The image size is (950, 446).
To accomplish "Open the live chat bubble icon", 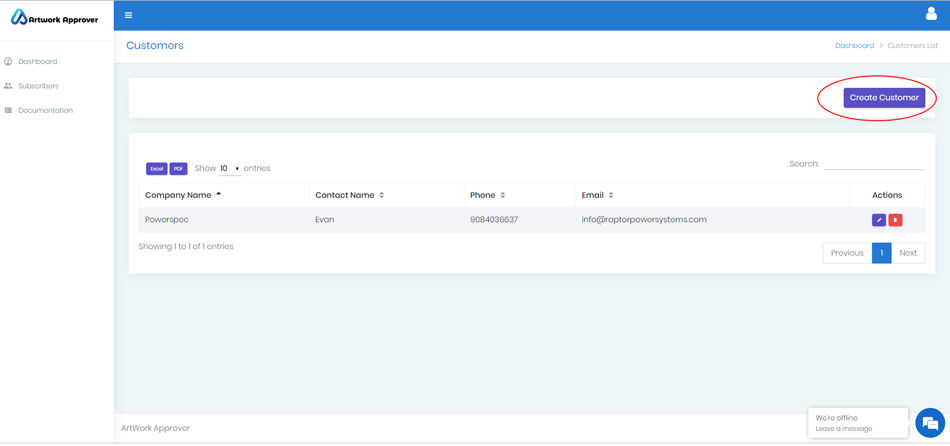I will coord(929,423).
